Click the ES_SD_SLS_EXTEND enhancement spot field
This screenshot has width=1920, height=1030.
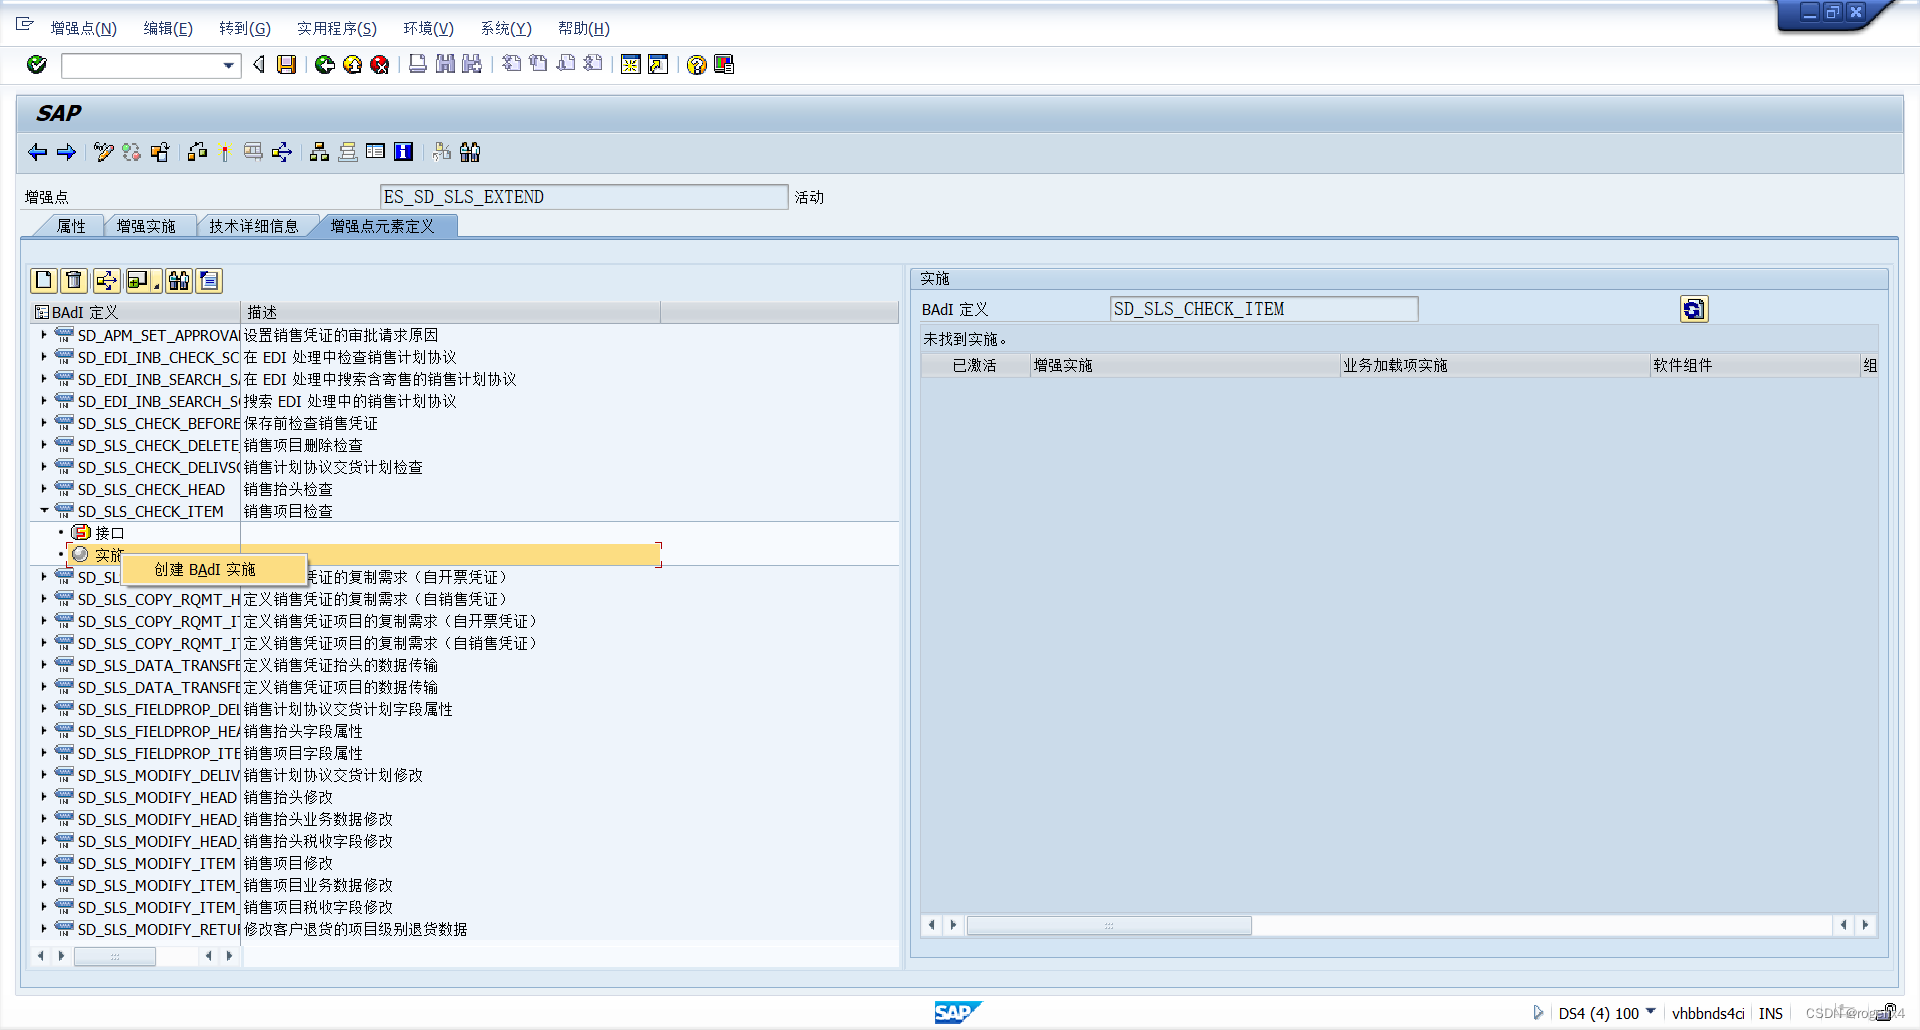(x=584, y=197)
